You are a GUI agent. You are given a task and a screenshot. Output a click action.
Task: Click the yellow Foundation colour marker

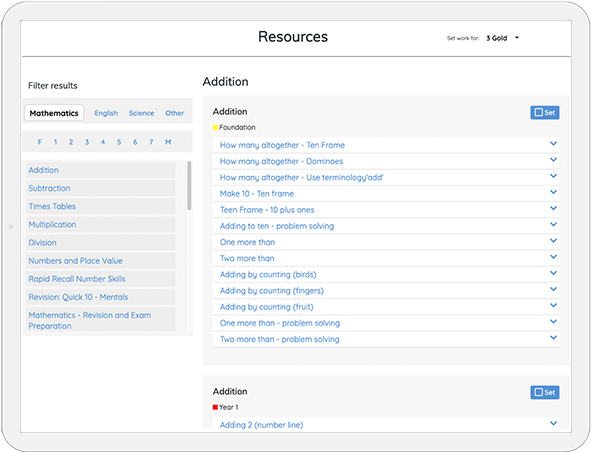(215, 127)
